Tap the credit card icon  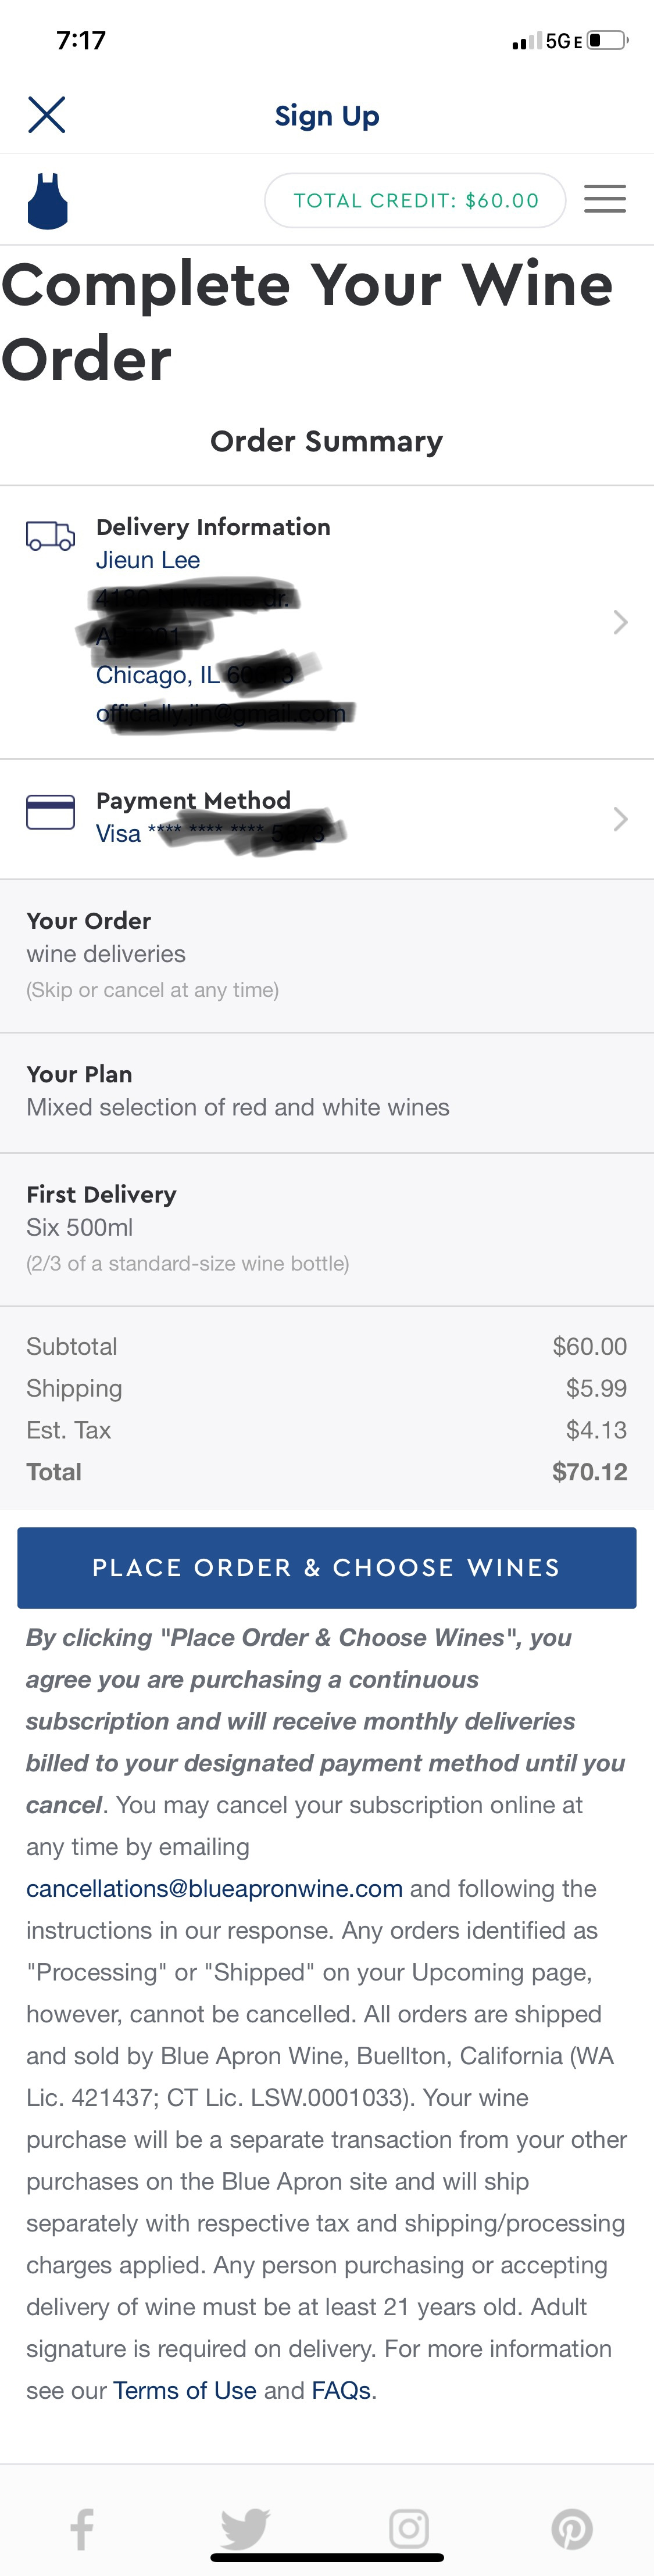(50, 812)
